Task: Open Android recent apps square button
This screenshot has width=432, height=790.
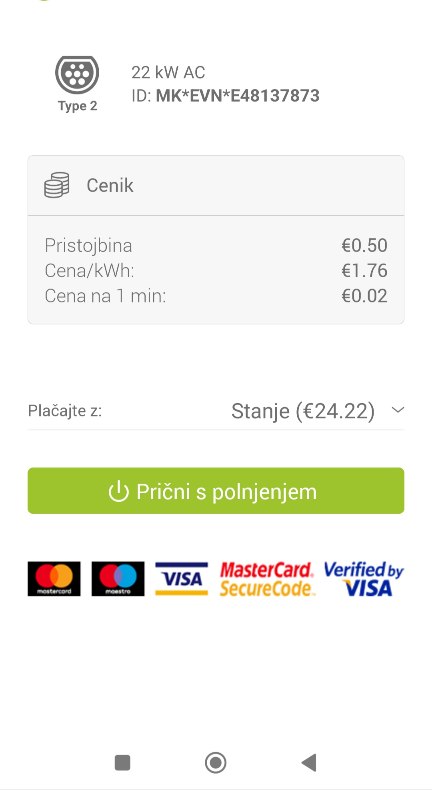Action: (x=122, y=762)
